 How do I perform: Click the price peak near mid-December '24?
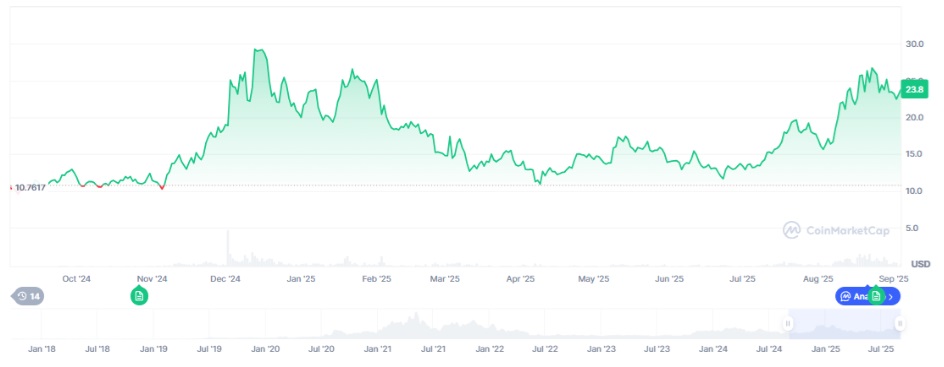tap(259, 50)
